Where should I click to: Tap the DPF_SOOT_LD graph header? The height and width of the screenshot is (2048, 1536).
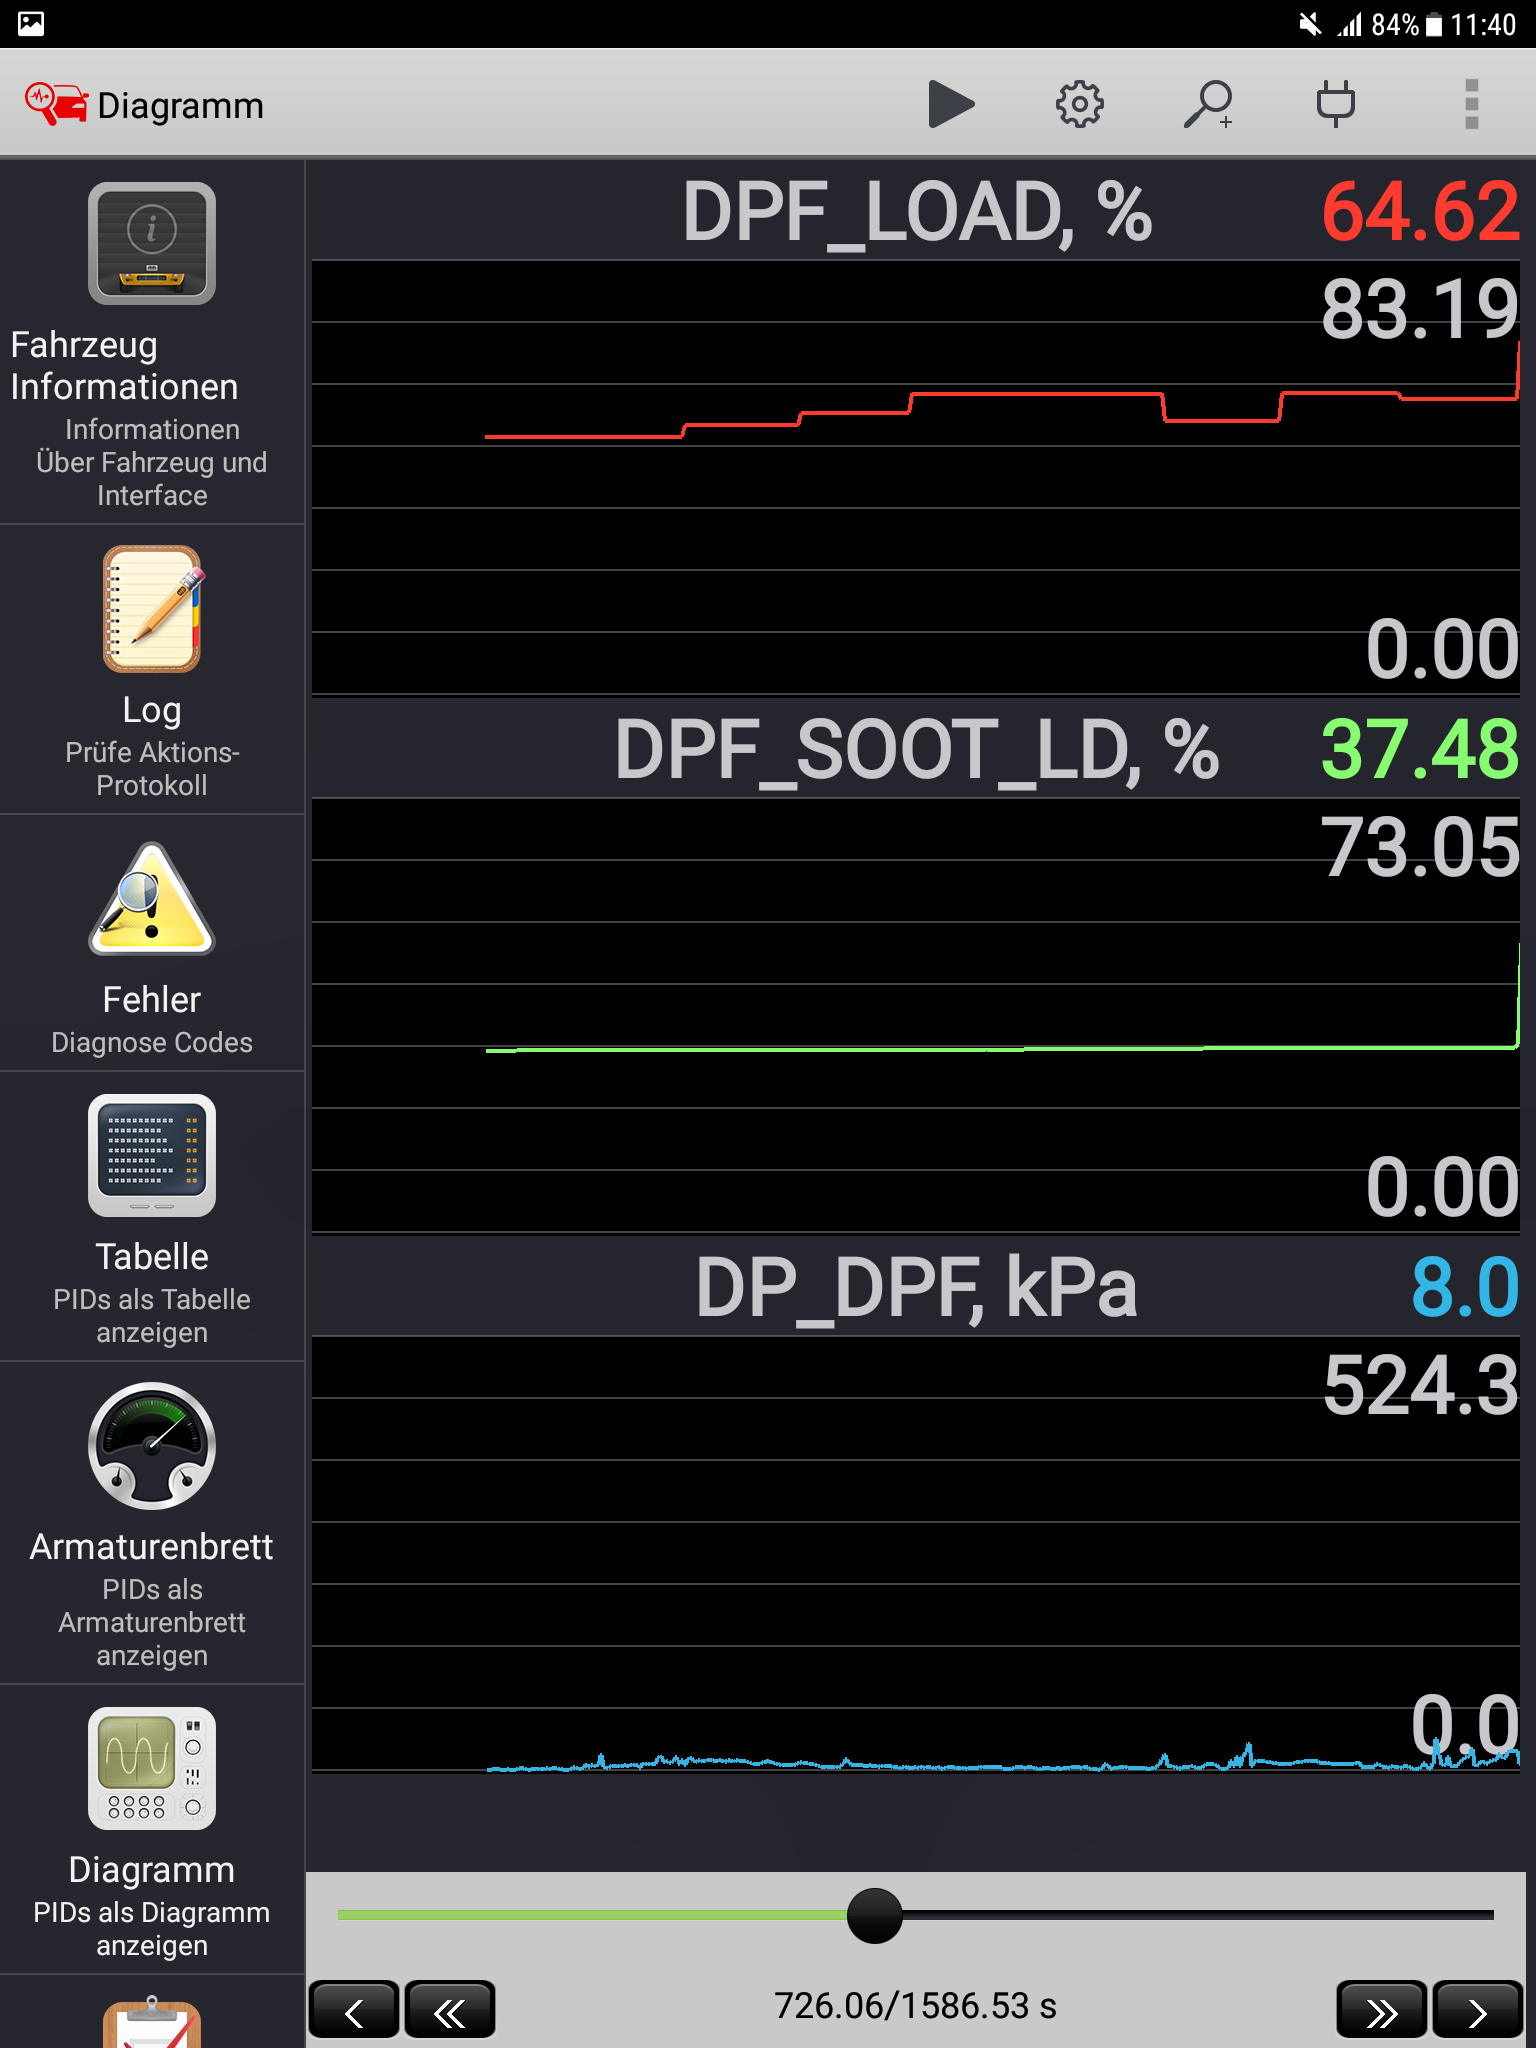coord(916,750)
